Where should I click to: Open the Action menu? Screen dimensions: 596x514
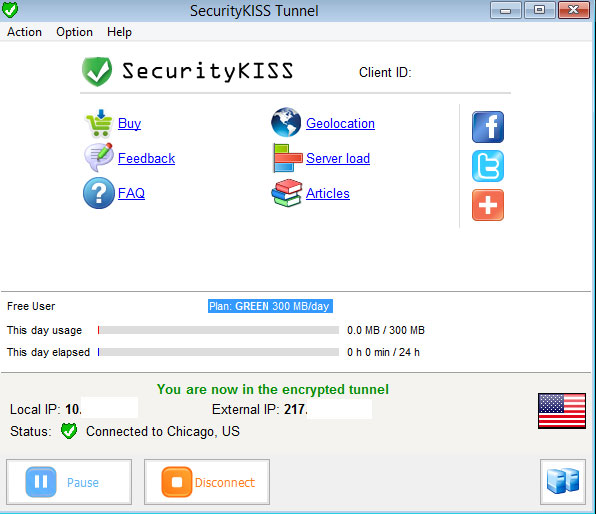(x=24, y=32)
